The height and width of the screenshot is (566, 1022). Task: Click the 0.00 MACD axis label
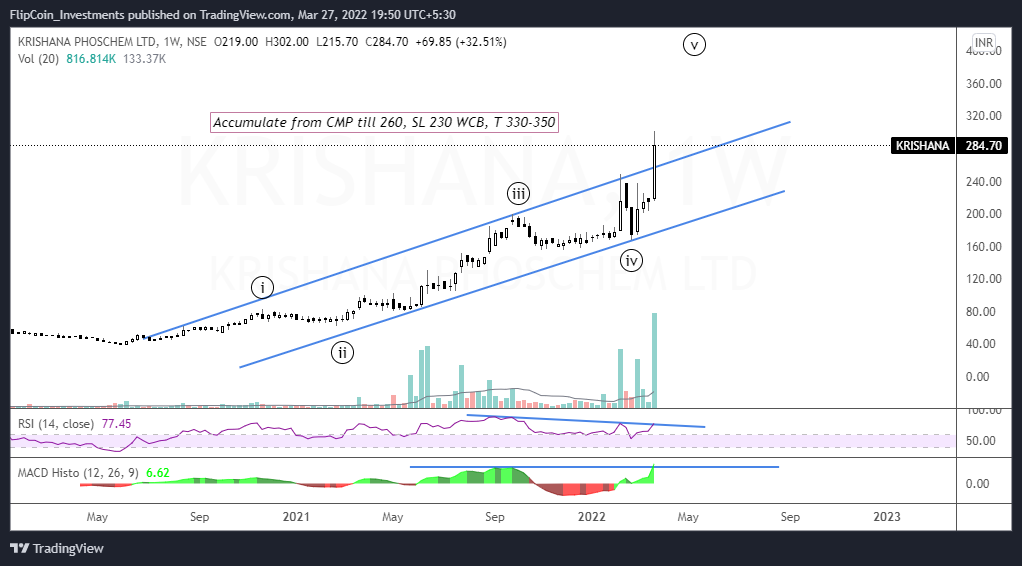click(x=978, y=484)
